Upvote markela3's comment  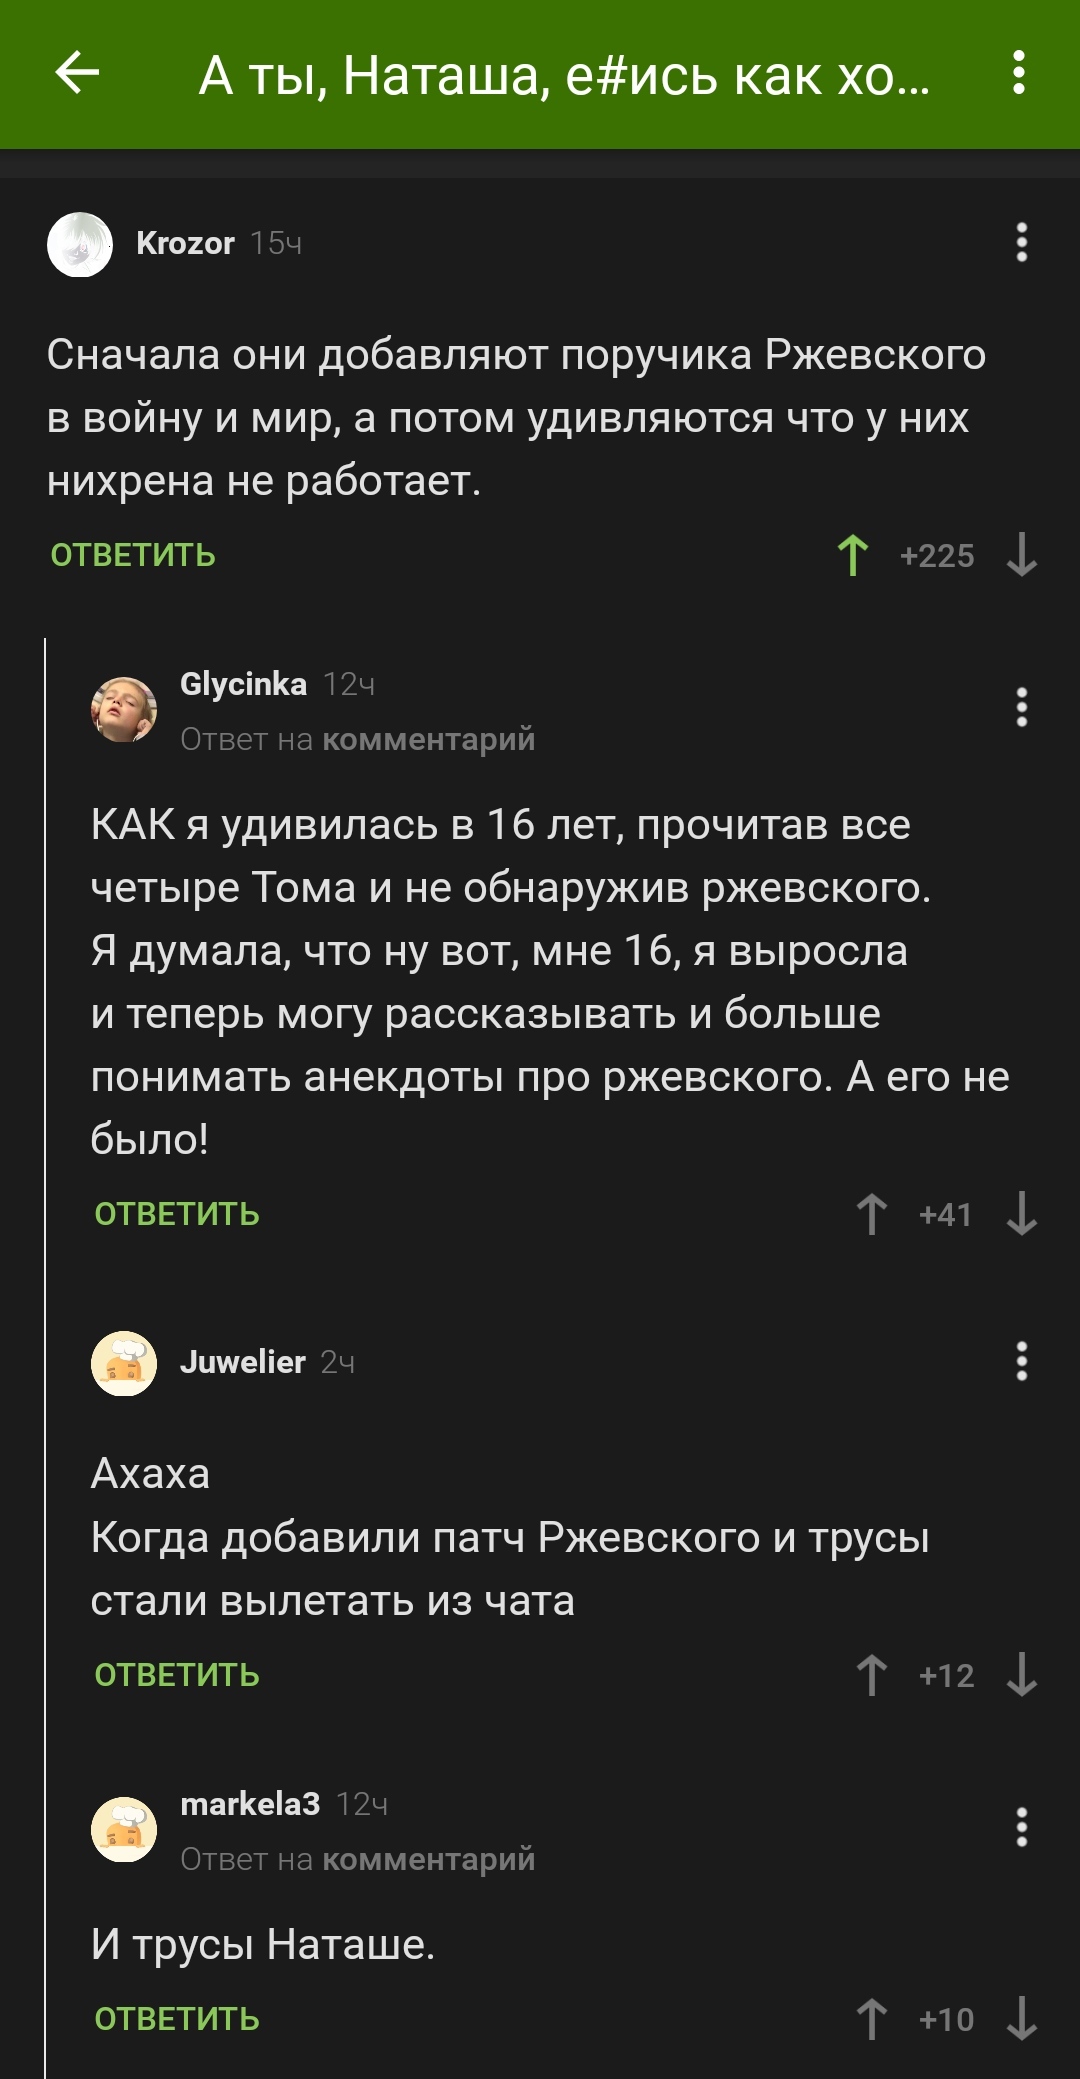pos(871,2019)
